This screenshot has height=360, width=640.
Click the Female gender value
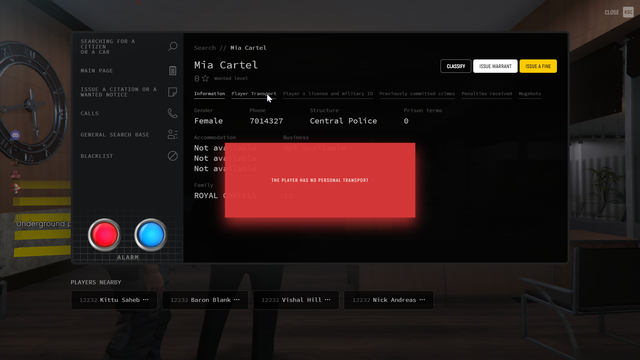click(x=208, y=121)
